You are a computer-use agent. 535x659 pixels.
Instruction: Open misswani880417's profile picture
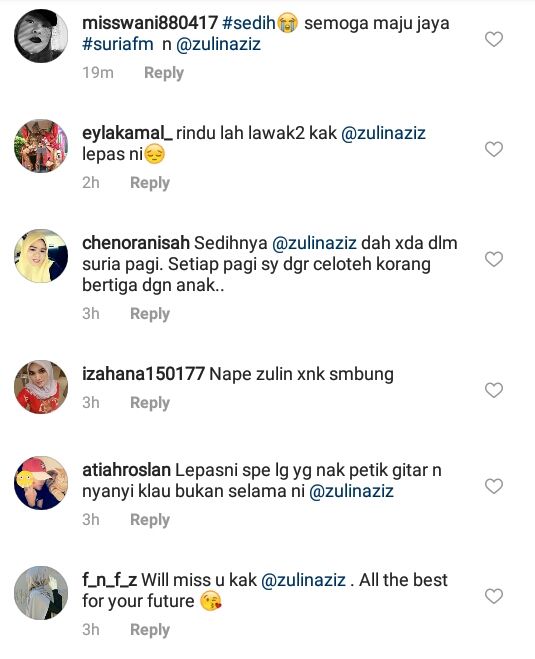pos(41,36)
